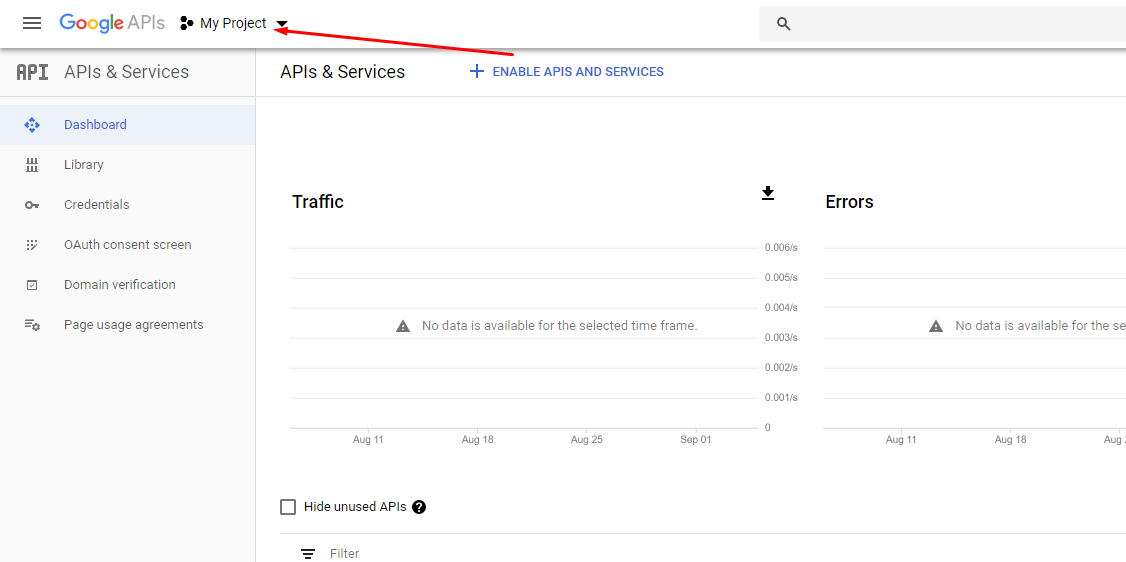Click the Google APIs logo
Viewport: 1126px width, 562px height.
coord(112,23)
